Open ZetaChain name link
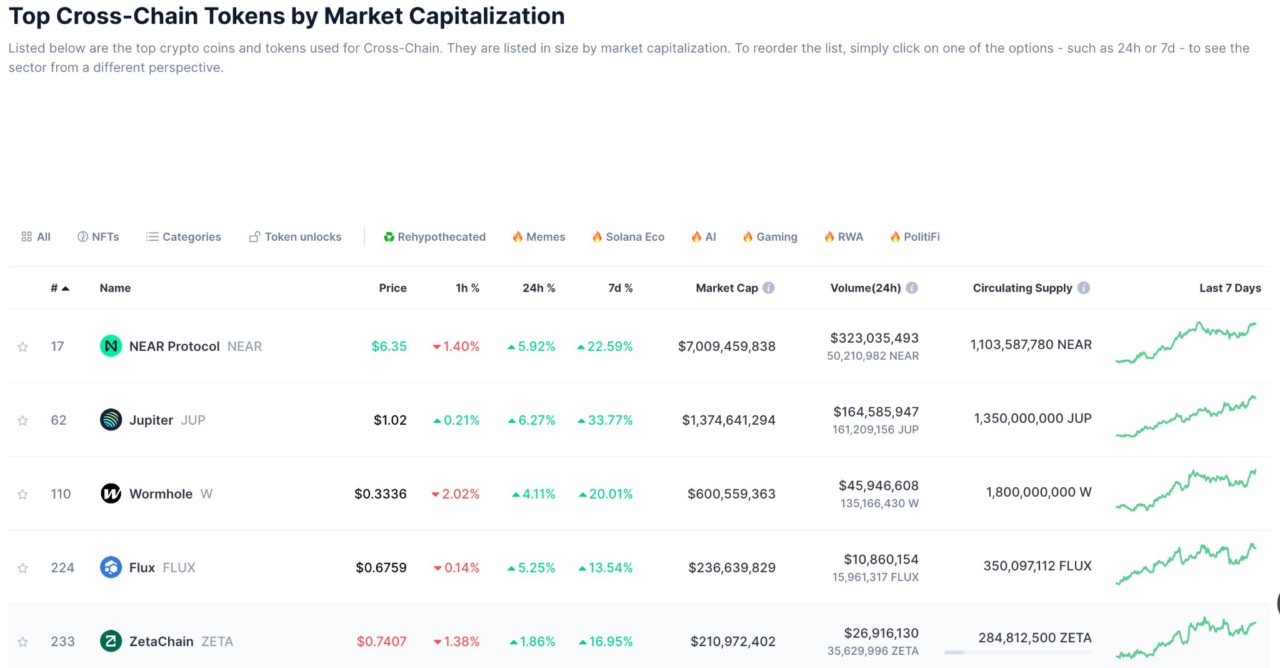Viewport: 1280px width, 668px height. (161, 641)
